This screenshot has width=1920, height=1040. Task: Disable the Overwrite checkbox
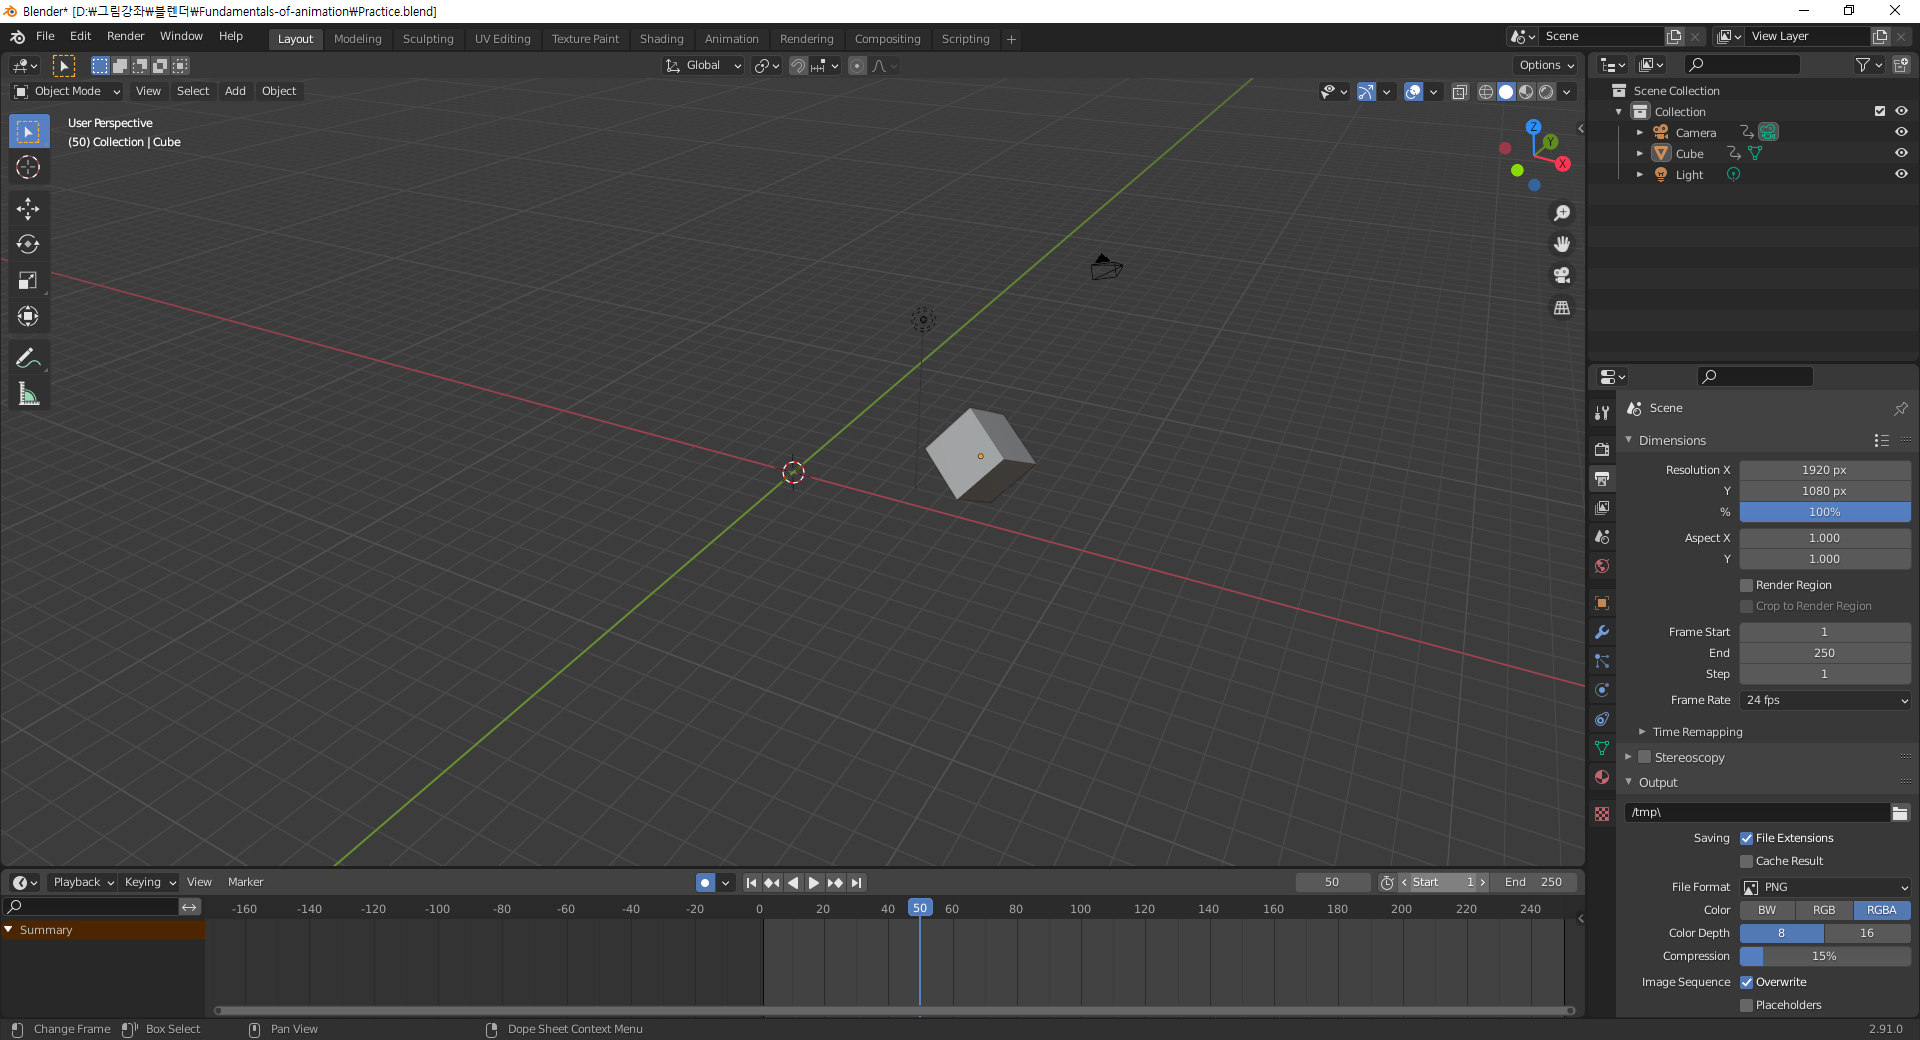click(x=1747, y=982)
